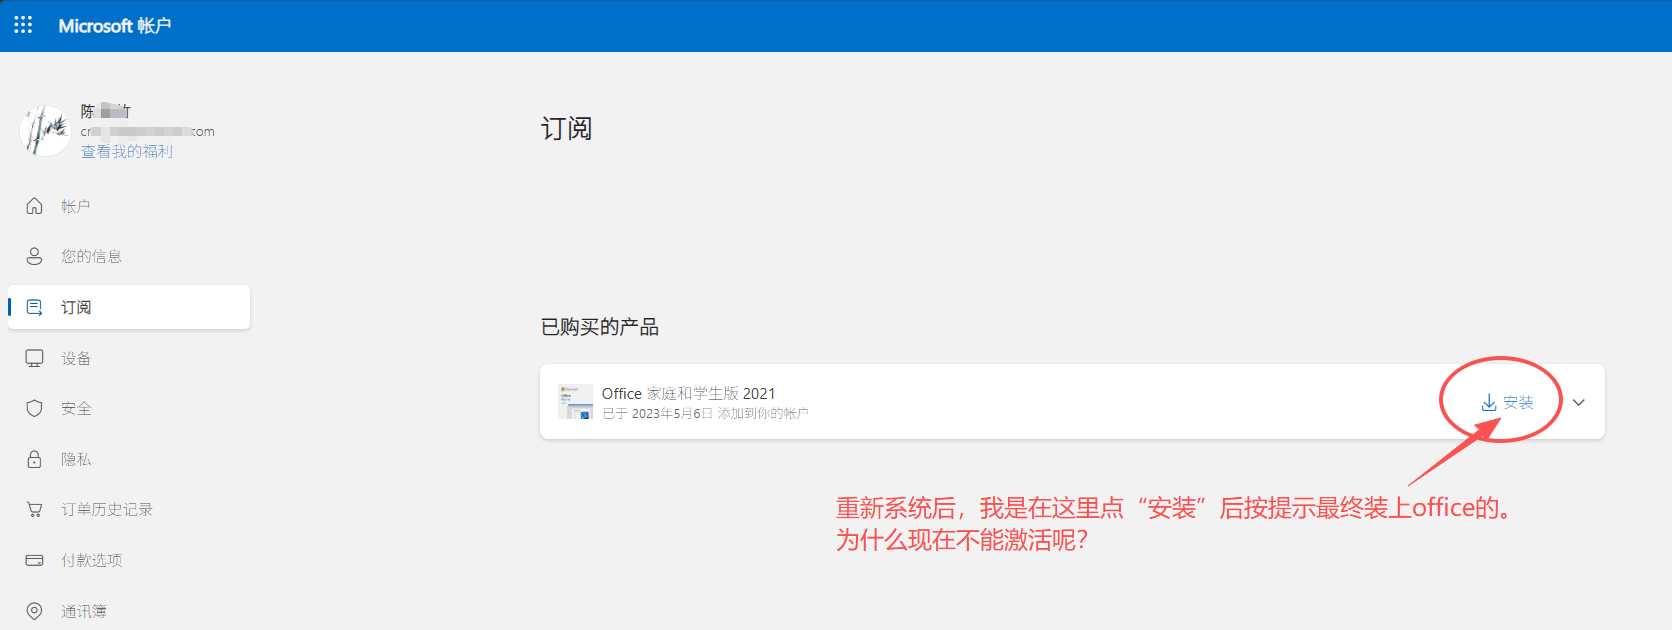Click the cart icon for 订单历史记录
Viewport: 1672px width, 630px height.
click(35, 509)
